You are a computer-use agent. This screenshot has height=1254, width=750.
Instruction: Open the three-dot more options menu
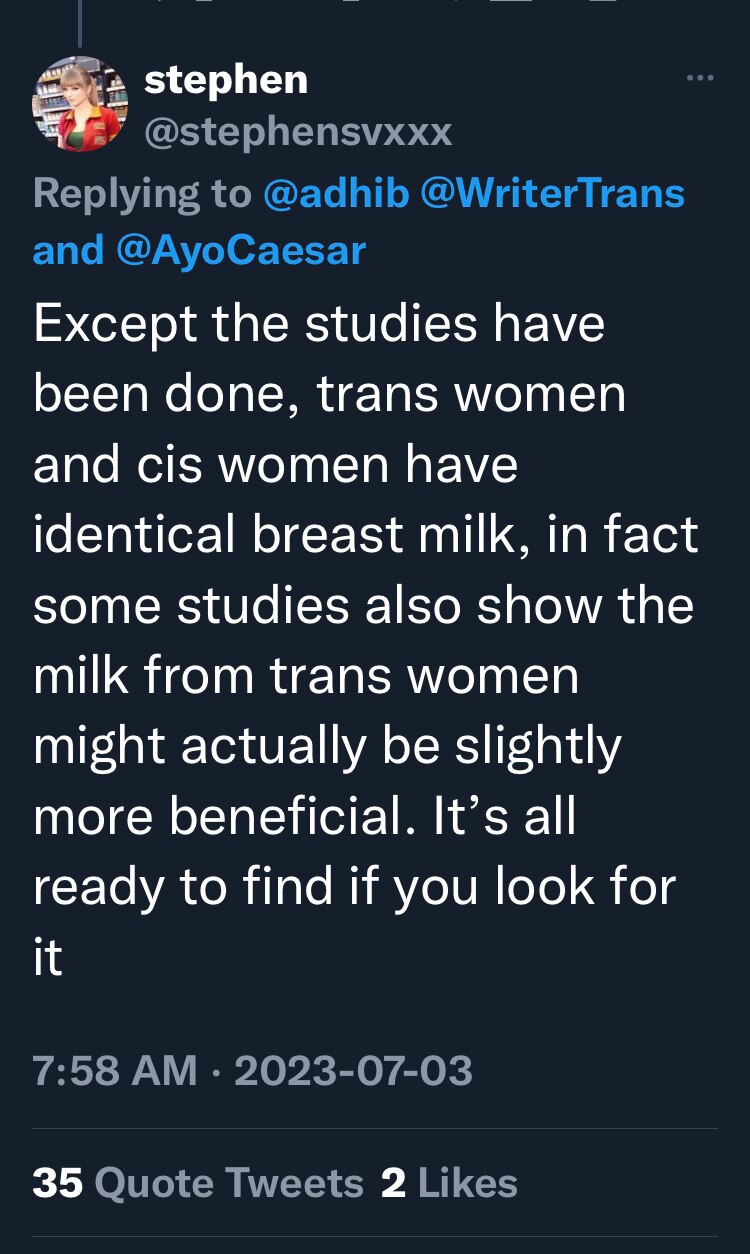(x=699, y=79)
